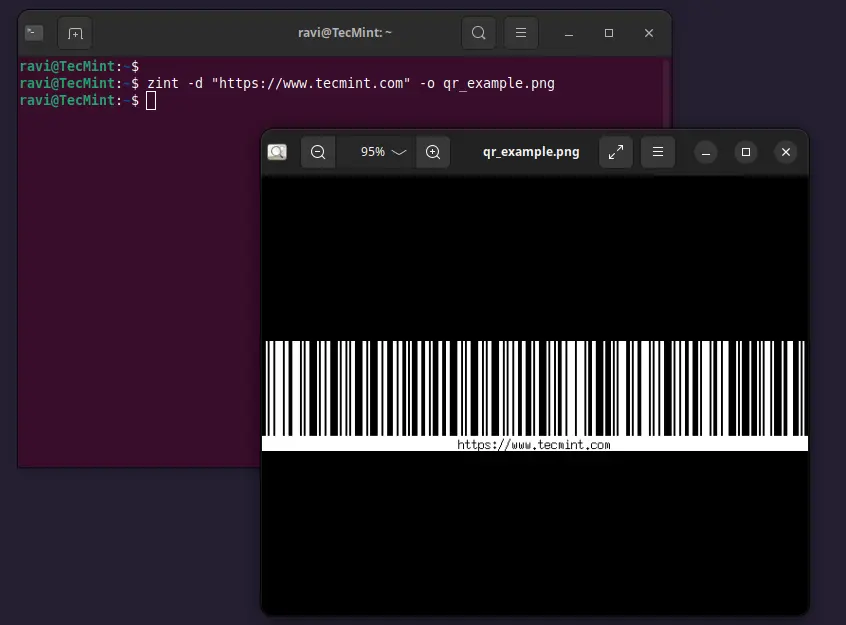Maximize the qr_example.png viewer window
Screen dimensions: 846x625
[x=746, y=153]
